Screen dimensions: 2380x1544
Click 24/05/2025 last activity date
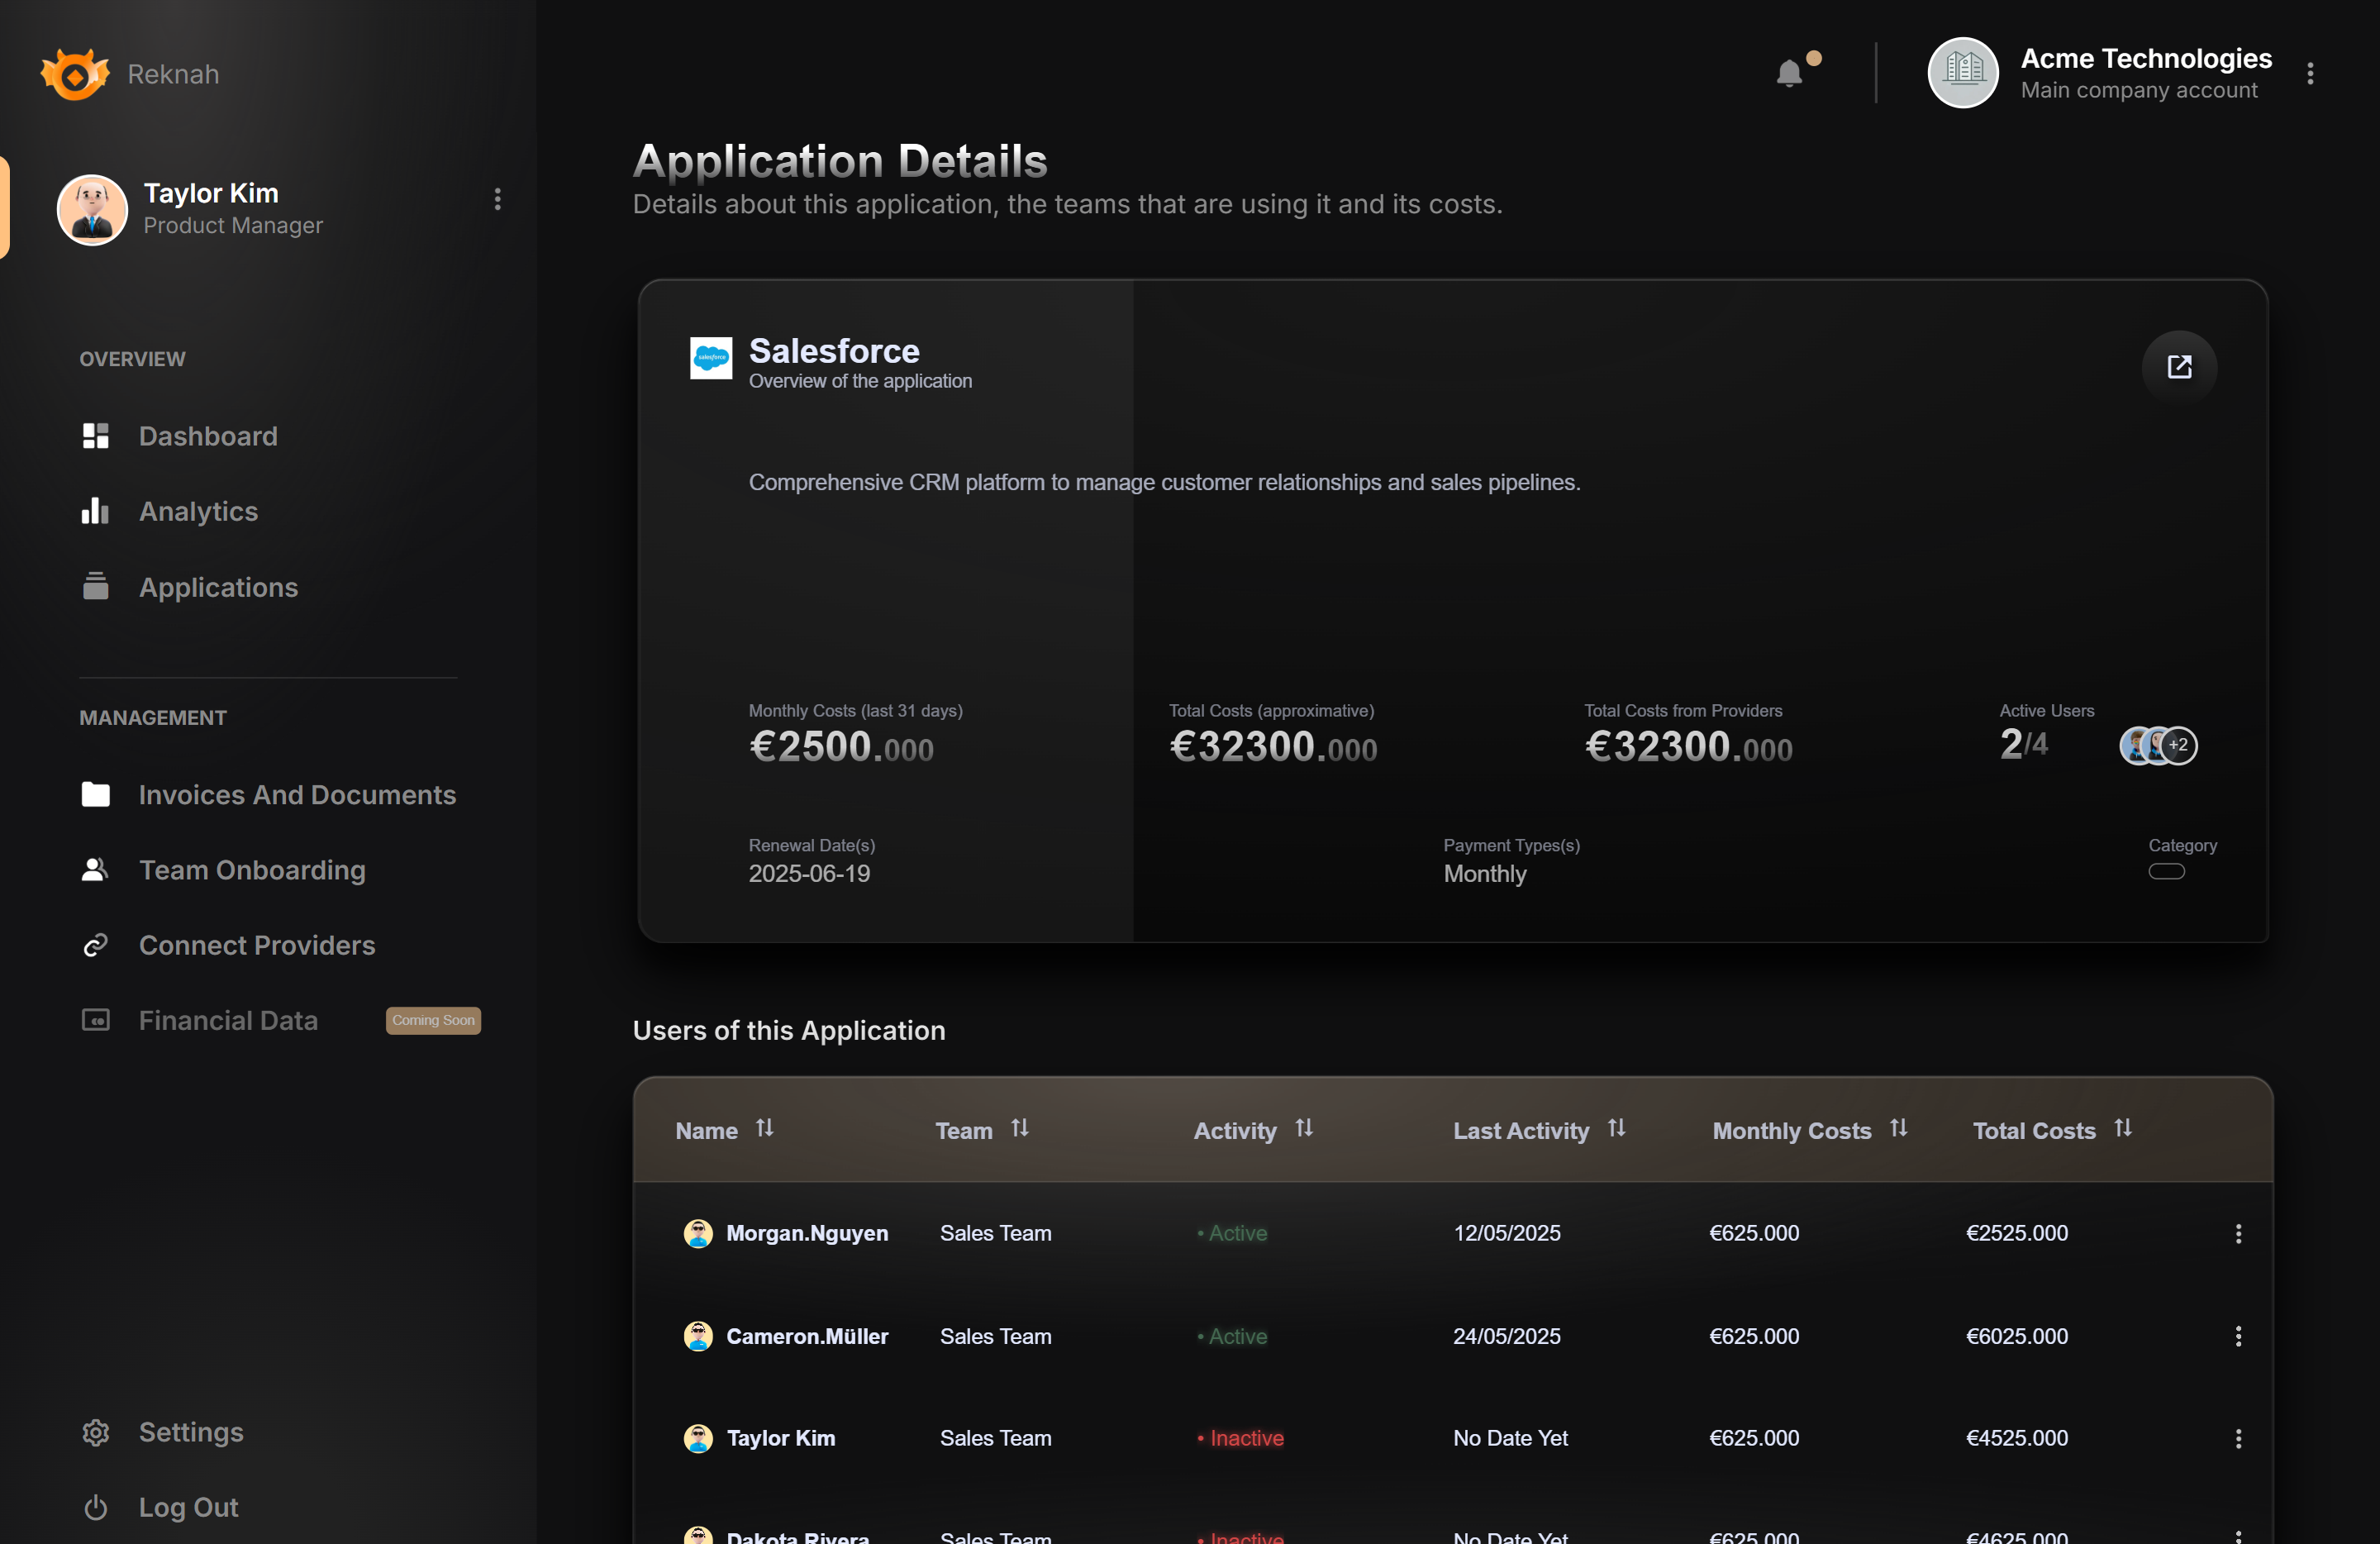tap(1506, 1336)
